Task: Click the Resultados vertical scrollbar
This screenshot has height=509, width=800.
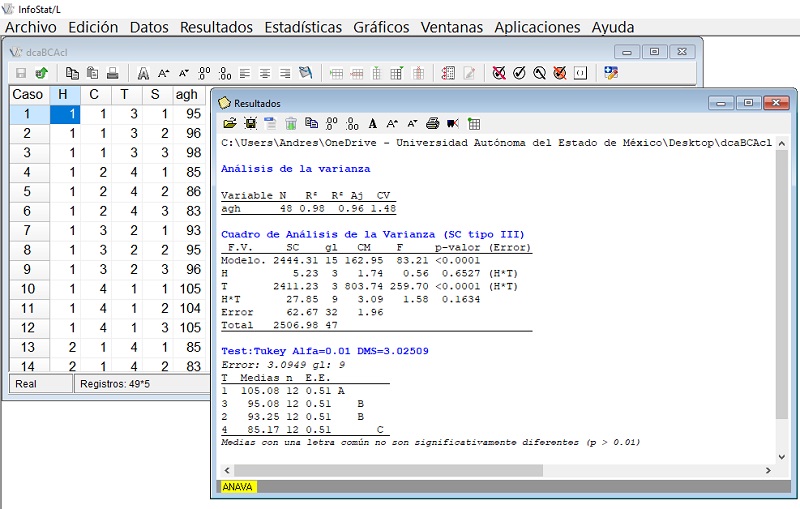Action: point(782,300)
